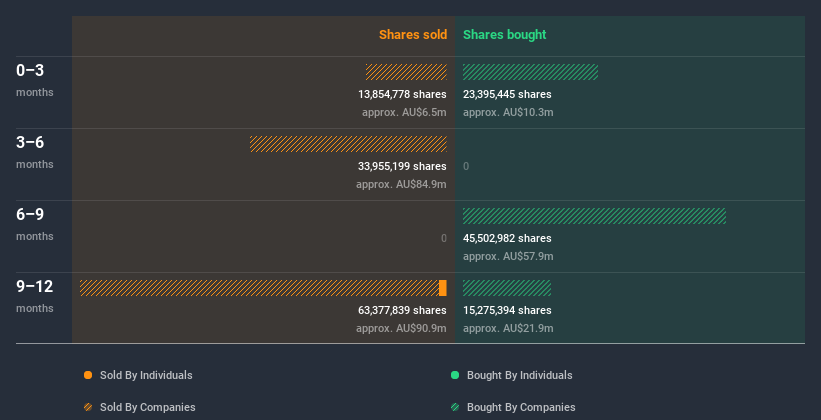Select the 0–3 months row label
821x420 pixels.
35,80
